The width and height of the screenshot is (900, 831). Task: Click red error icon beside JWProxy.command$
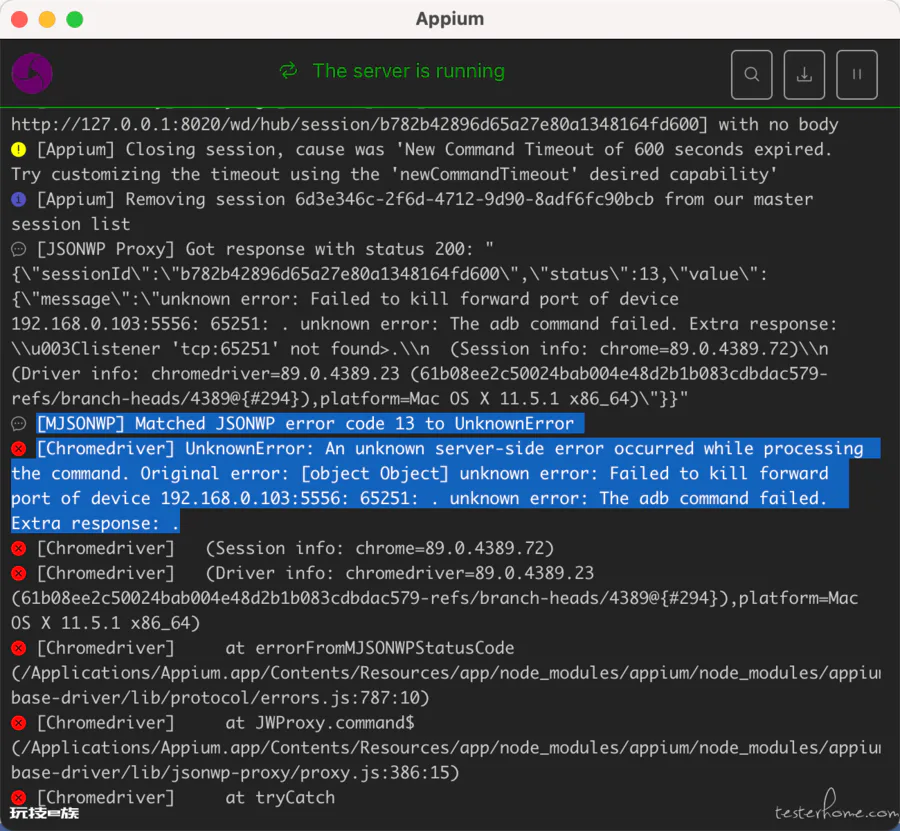(x=18, y=723)
